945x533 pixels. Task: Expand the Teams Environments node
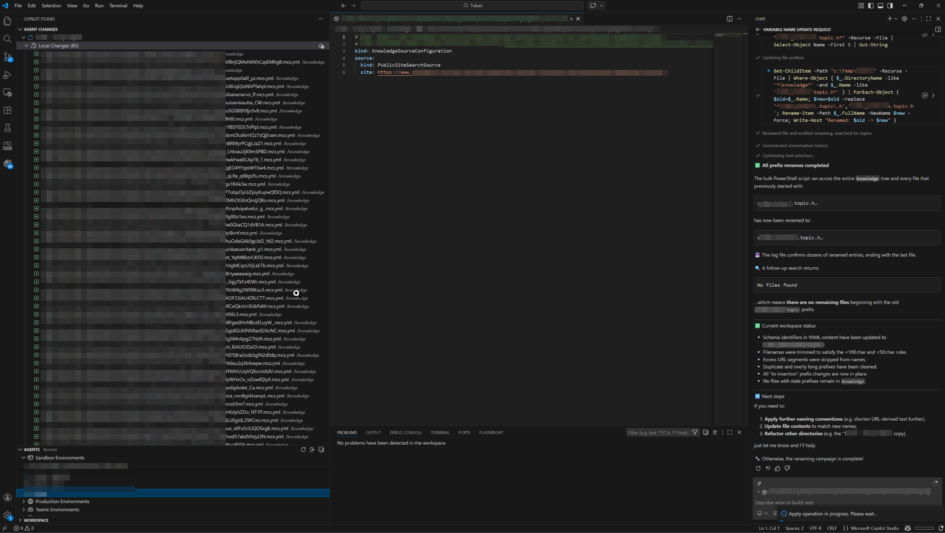tap(24, 509)
